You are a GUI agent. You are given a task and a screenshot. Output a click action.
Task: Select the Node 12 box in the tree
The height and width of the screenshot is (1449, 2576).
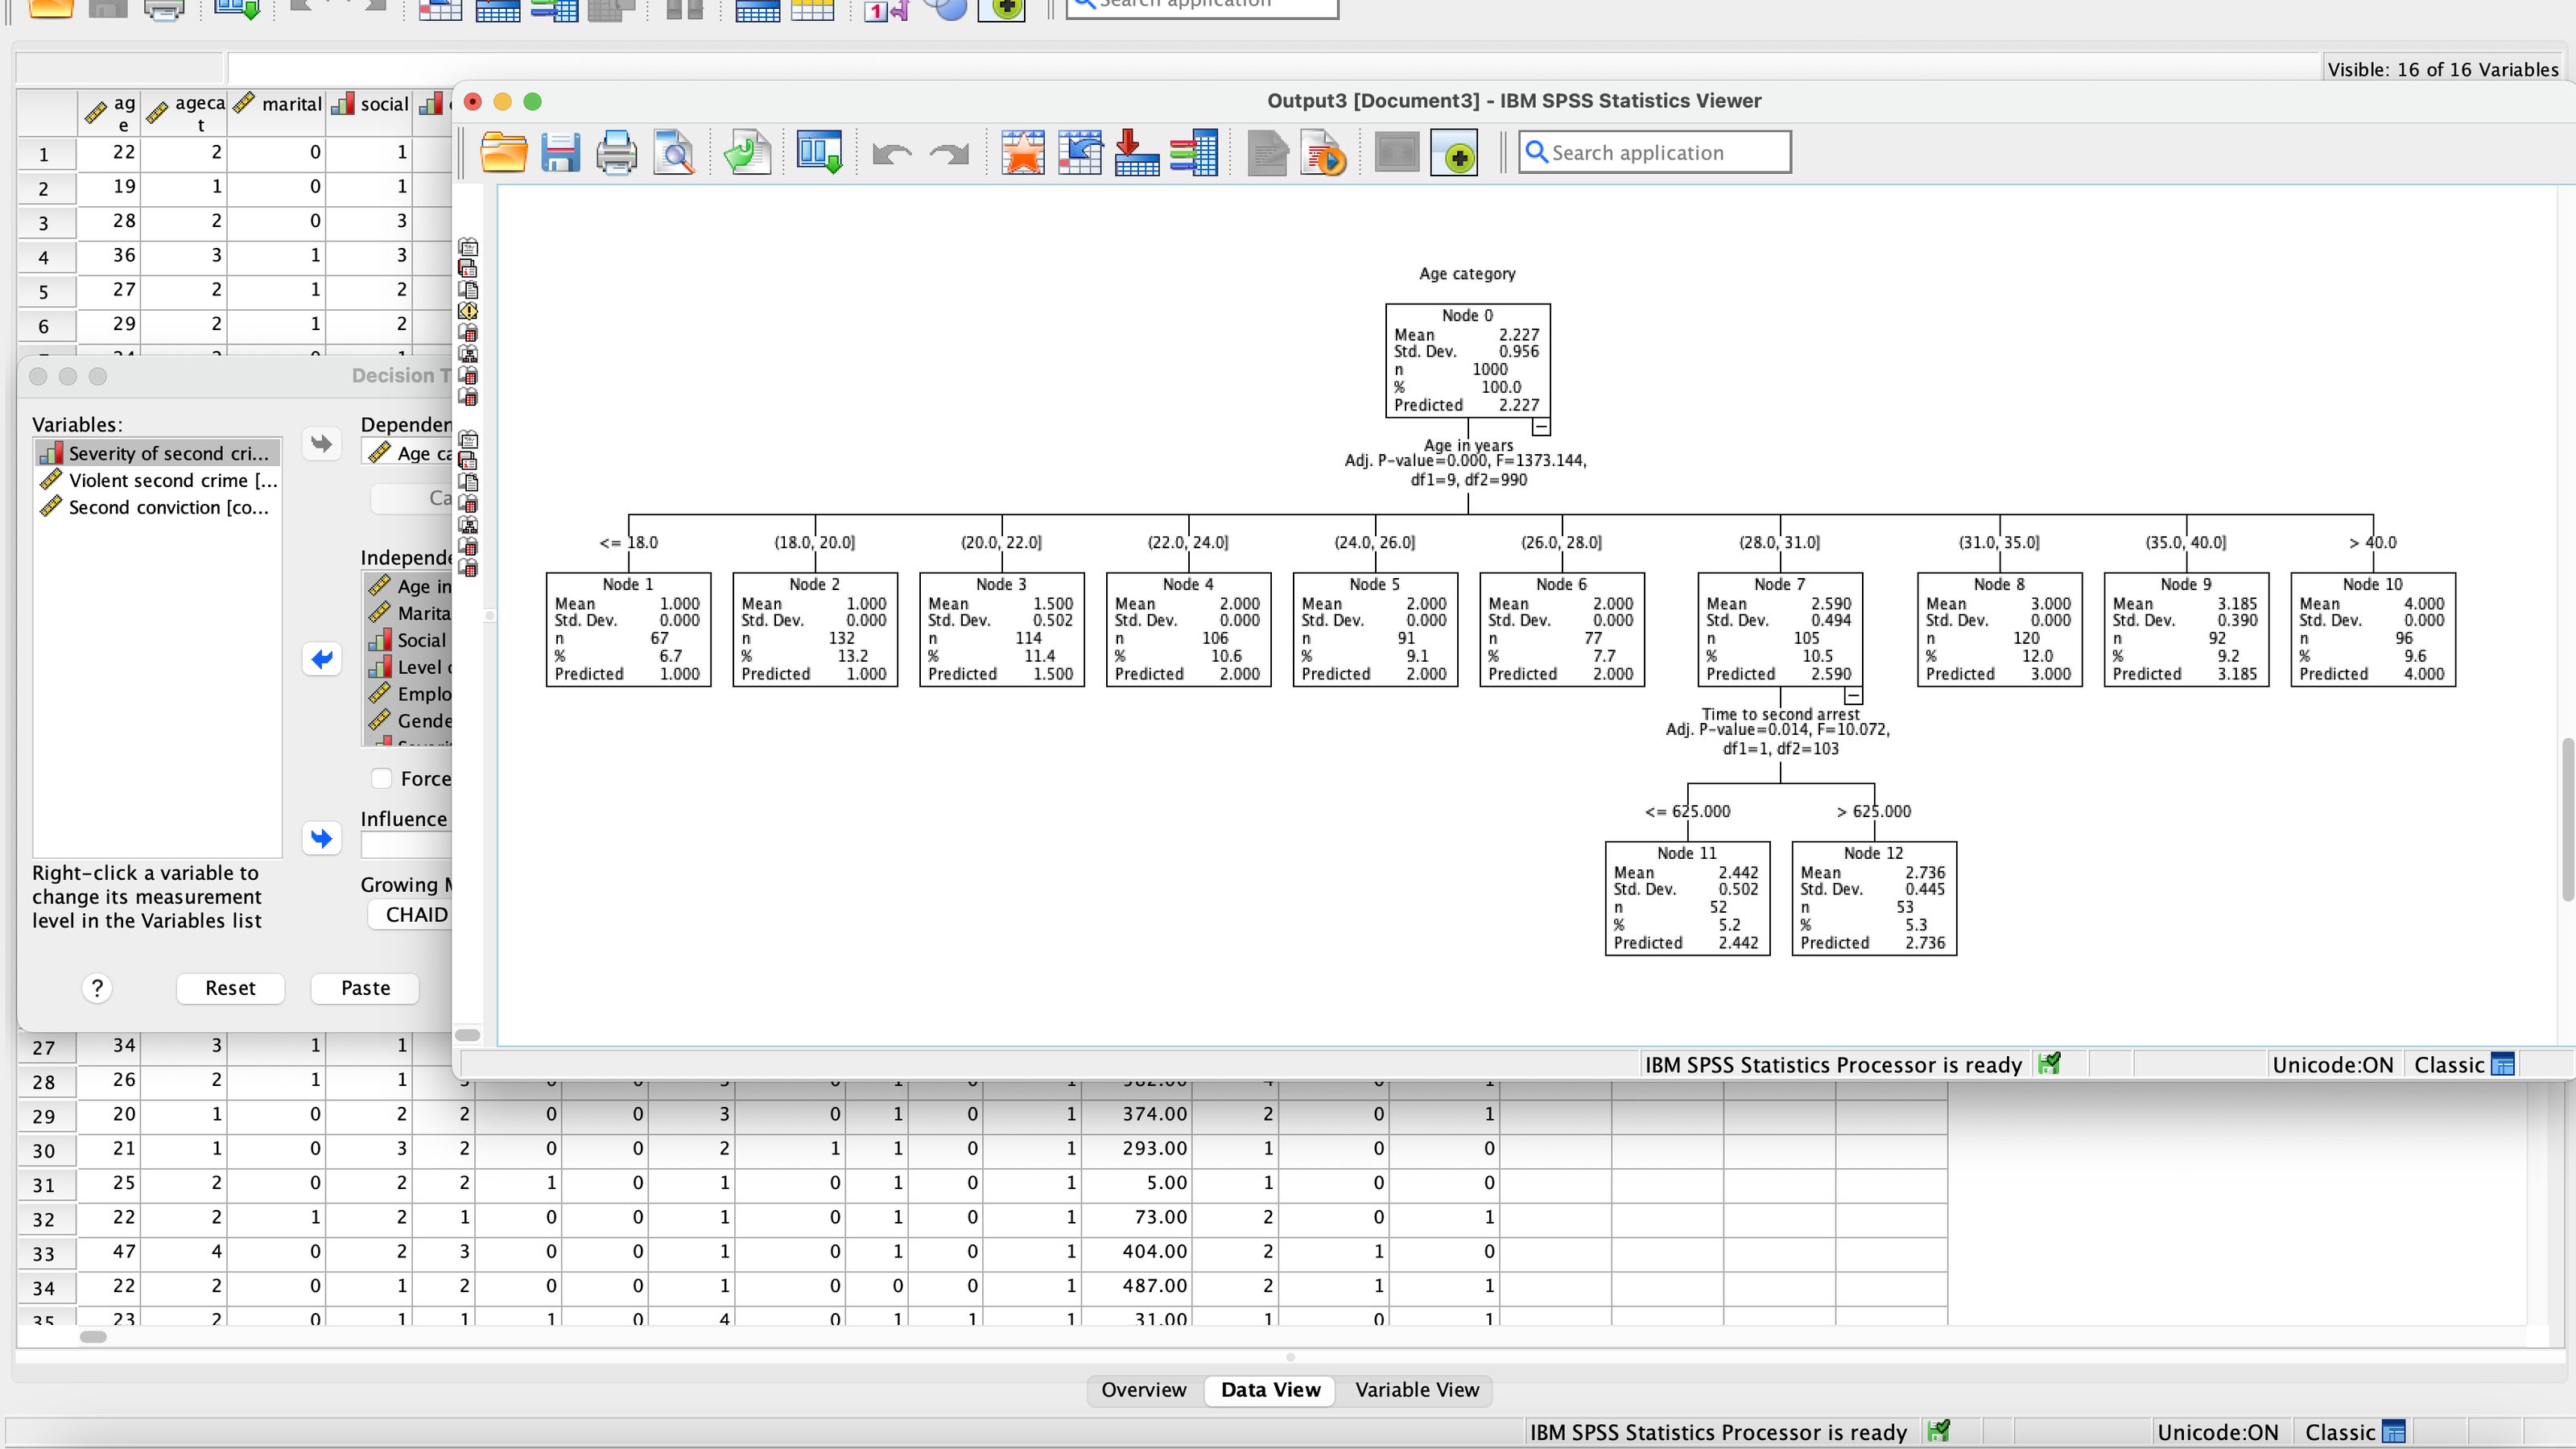coord(1874,898)
